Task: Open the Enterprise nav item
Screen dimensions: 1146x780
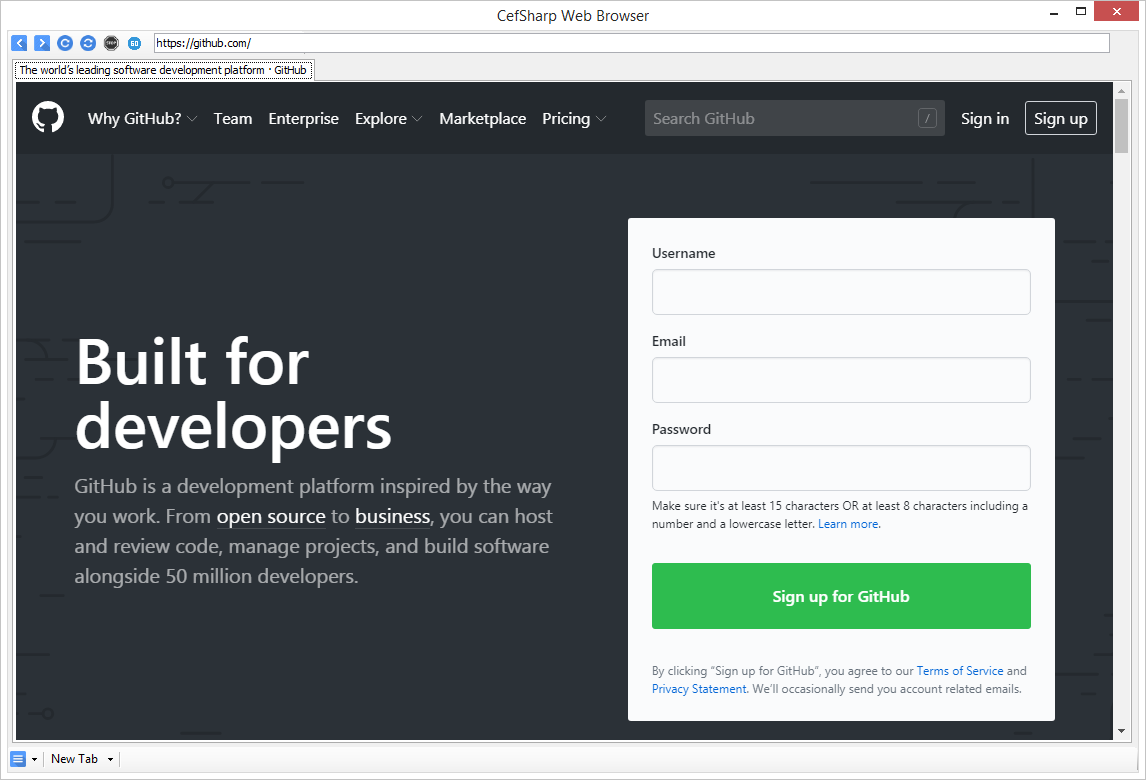Action: [x=303, y=118]
